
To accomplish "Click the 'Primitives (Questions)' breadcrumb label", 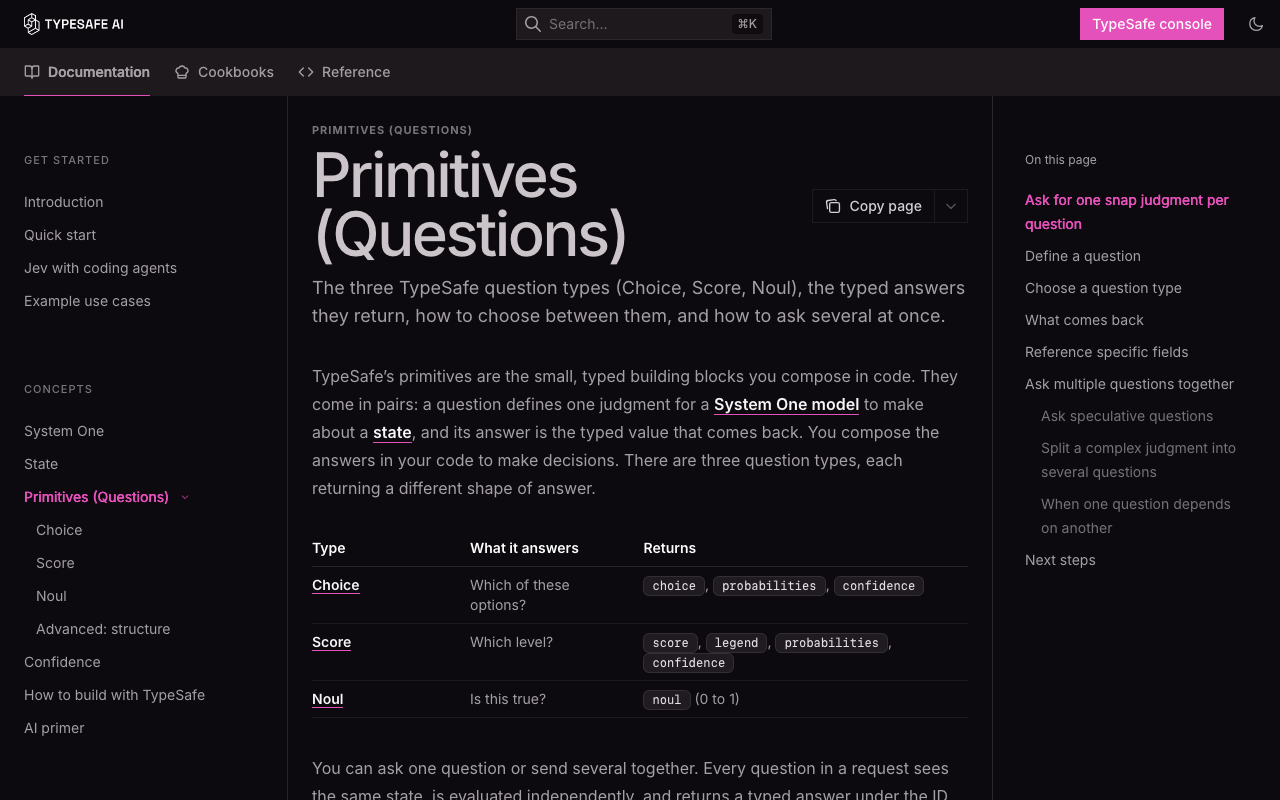I will [392, 130].
